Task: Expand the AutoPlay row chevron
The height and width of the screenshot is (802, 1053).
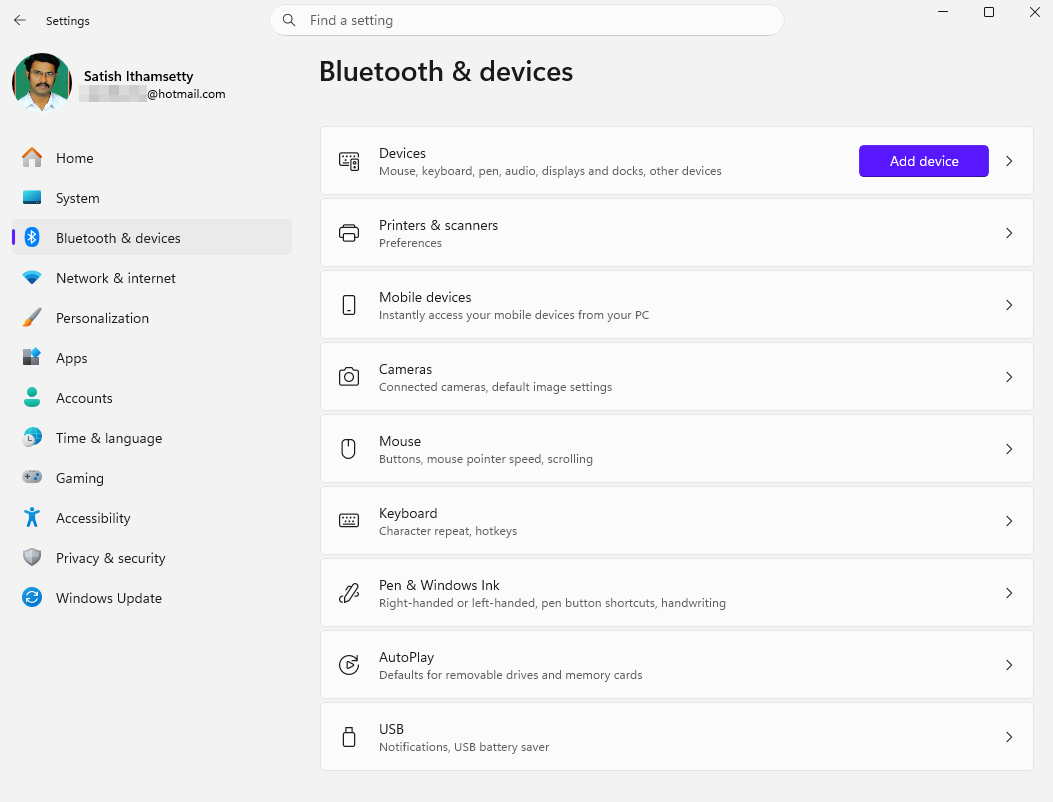Action: point(1009,665)
